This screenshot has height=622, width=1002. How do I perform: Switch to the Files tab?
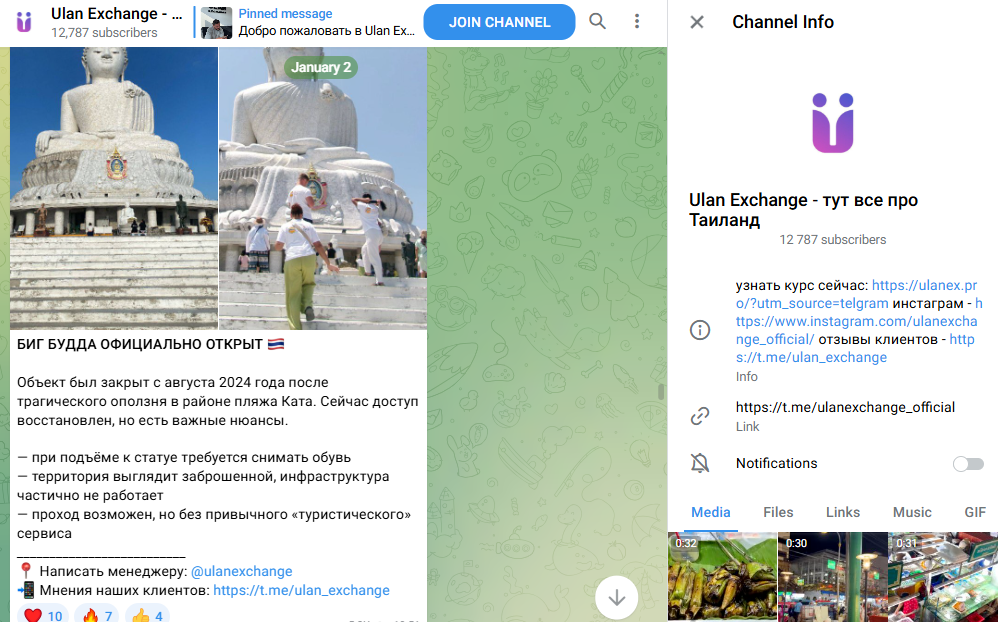[778, 512]
